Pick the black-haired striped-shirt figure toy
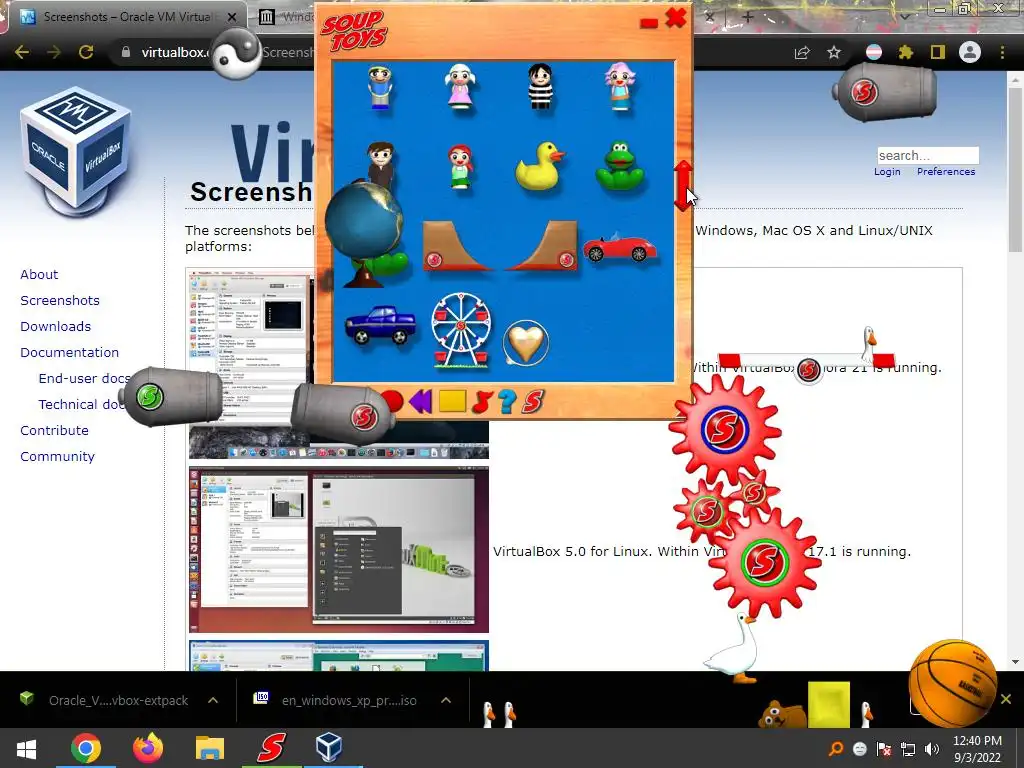Viewport: 1024px width, 768px height. pyautogui.click(x=540, y=86)
